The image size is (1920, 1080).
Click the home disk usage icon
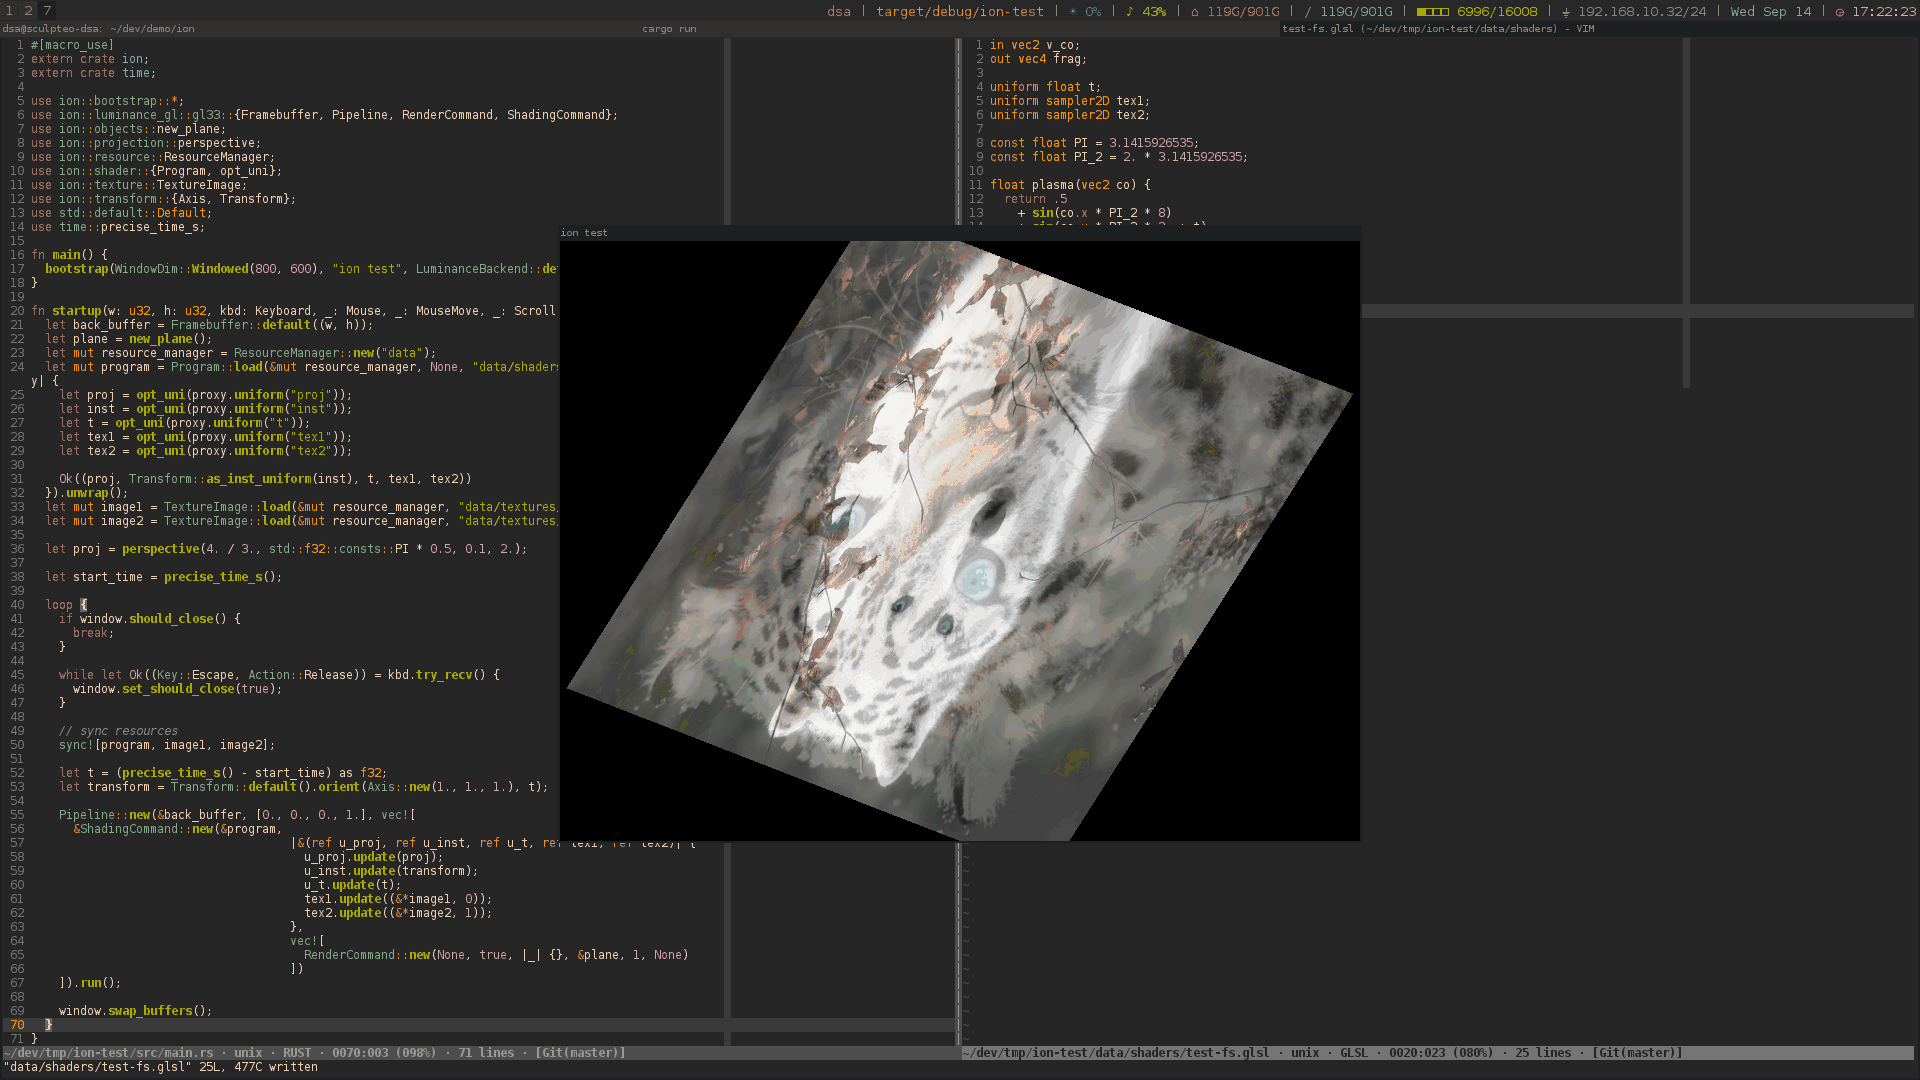[x=1194, y=11]
